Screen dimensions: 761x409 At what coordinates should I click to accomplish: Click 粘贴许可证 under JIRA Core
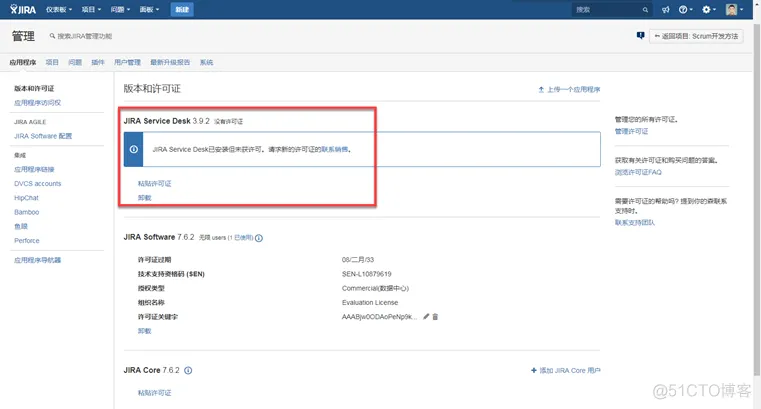(154, 393)
